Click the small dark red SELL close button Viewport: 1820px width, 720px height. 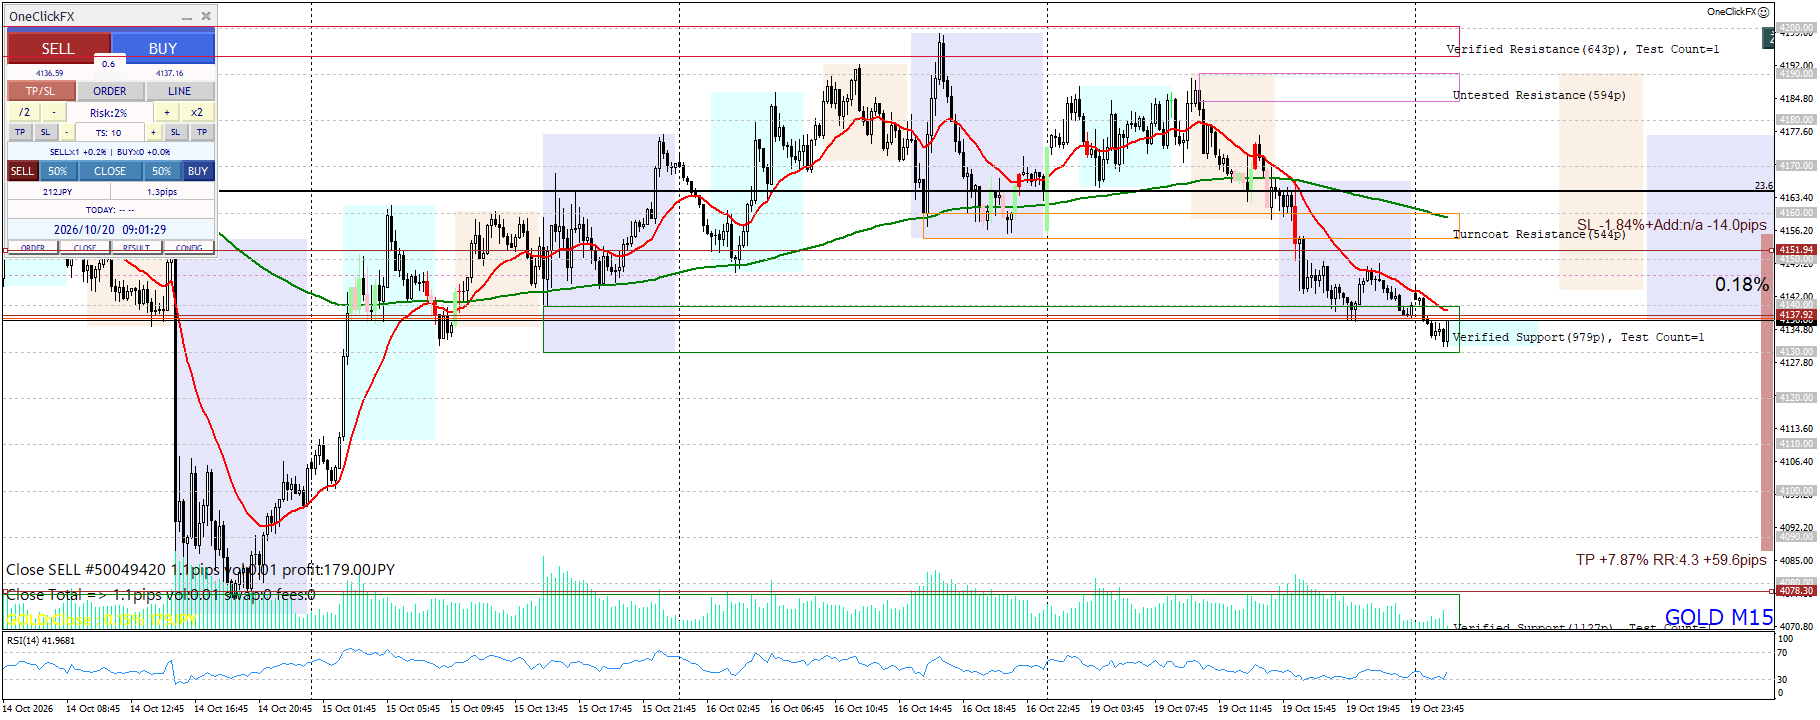[22, 171]
